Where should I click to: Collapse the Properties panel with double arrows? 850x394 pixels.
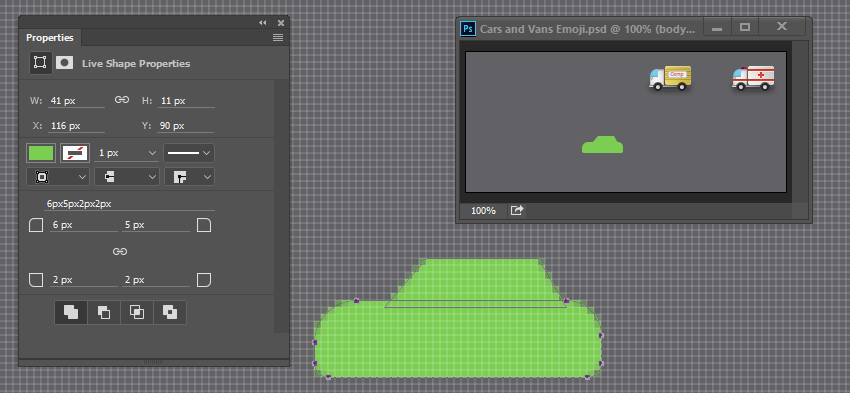pos(263,23)
